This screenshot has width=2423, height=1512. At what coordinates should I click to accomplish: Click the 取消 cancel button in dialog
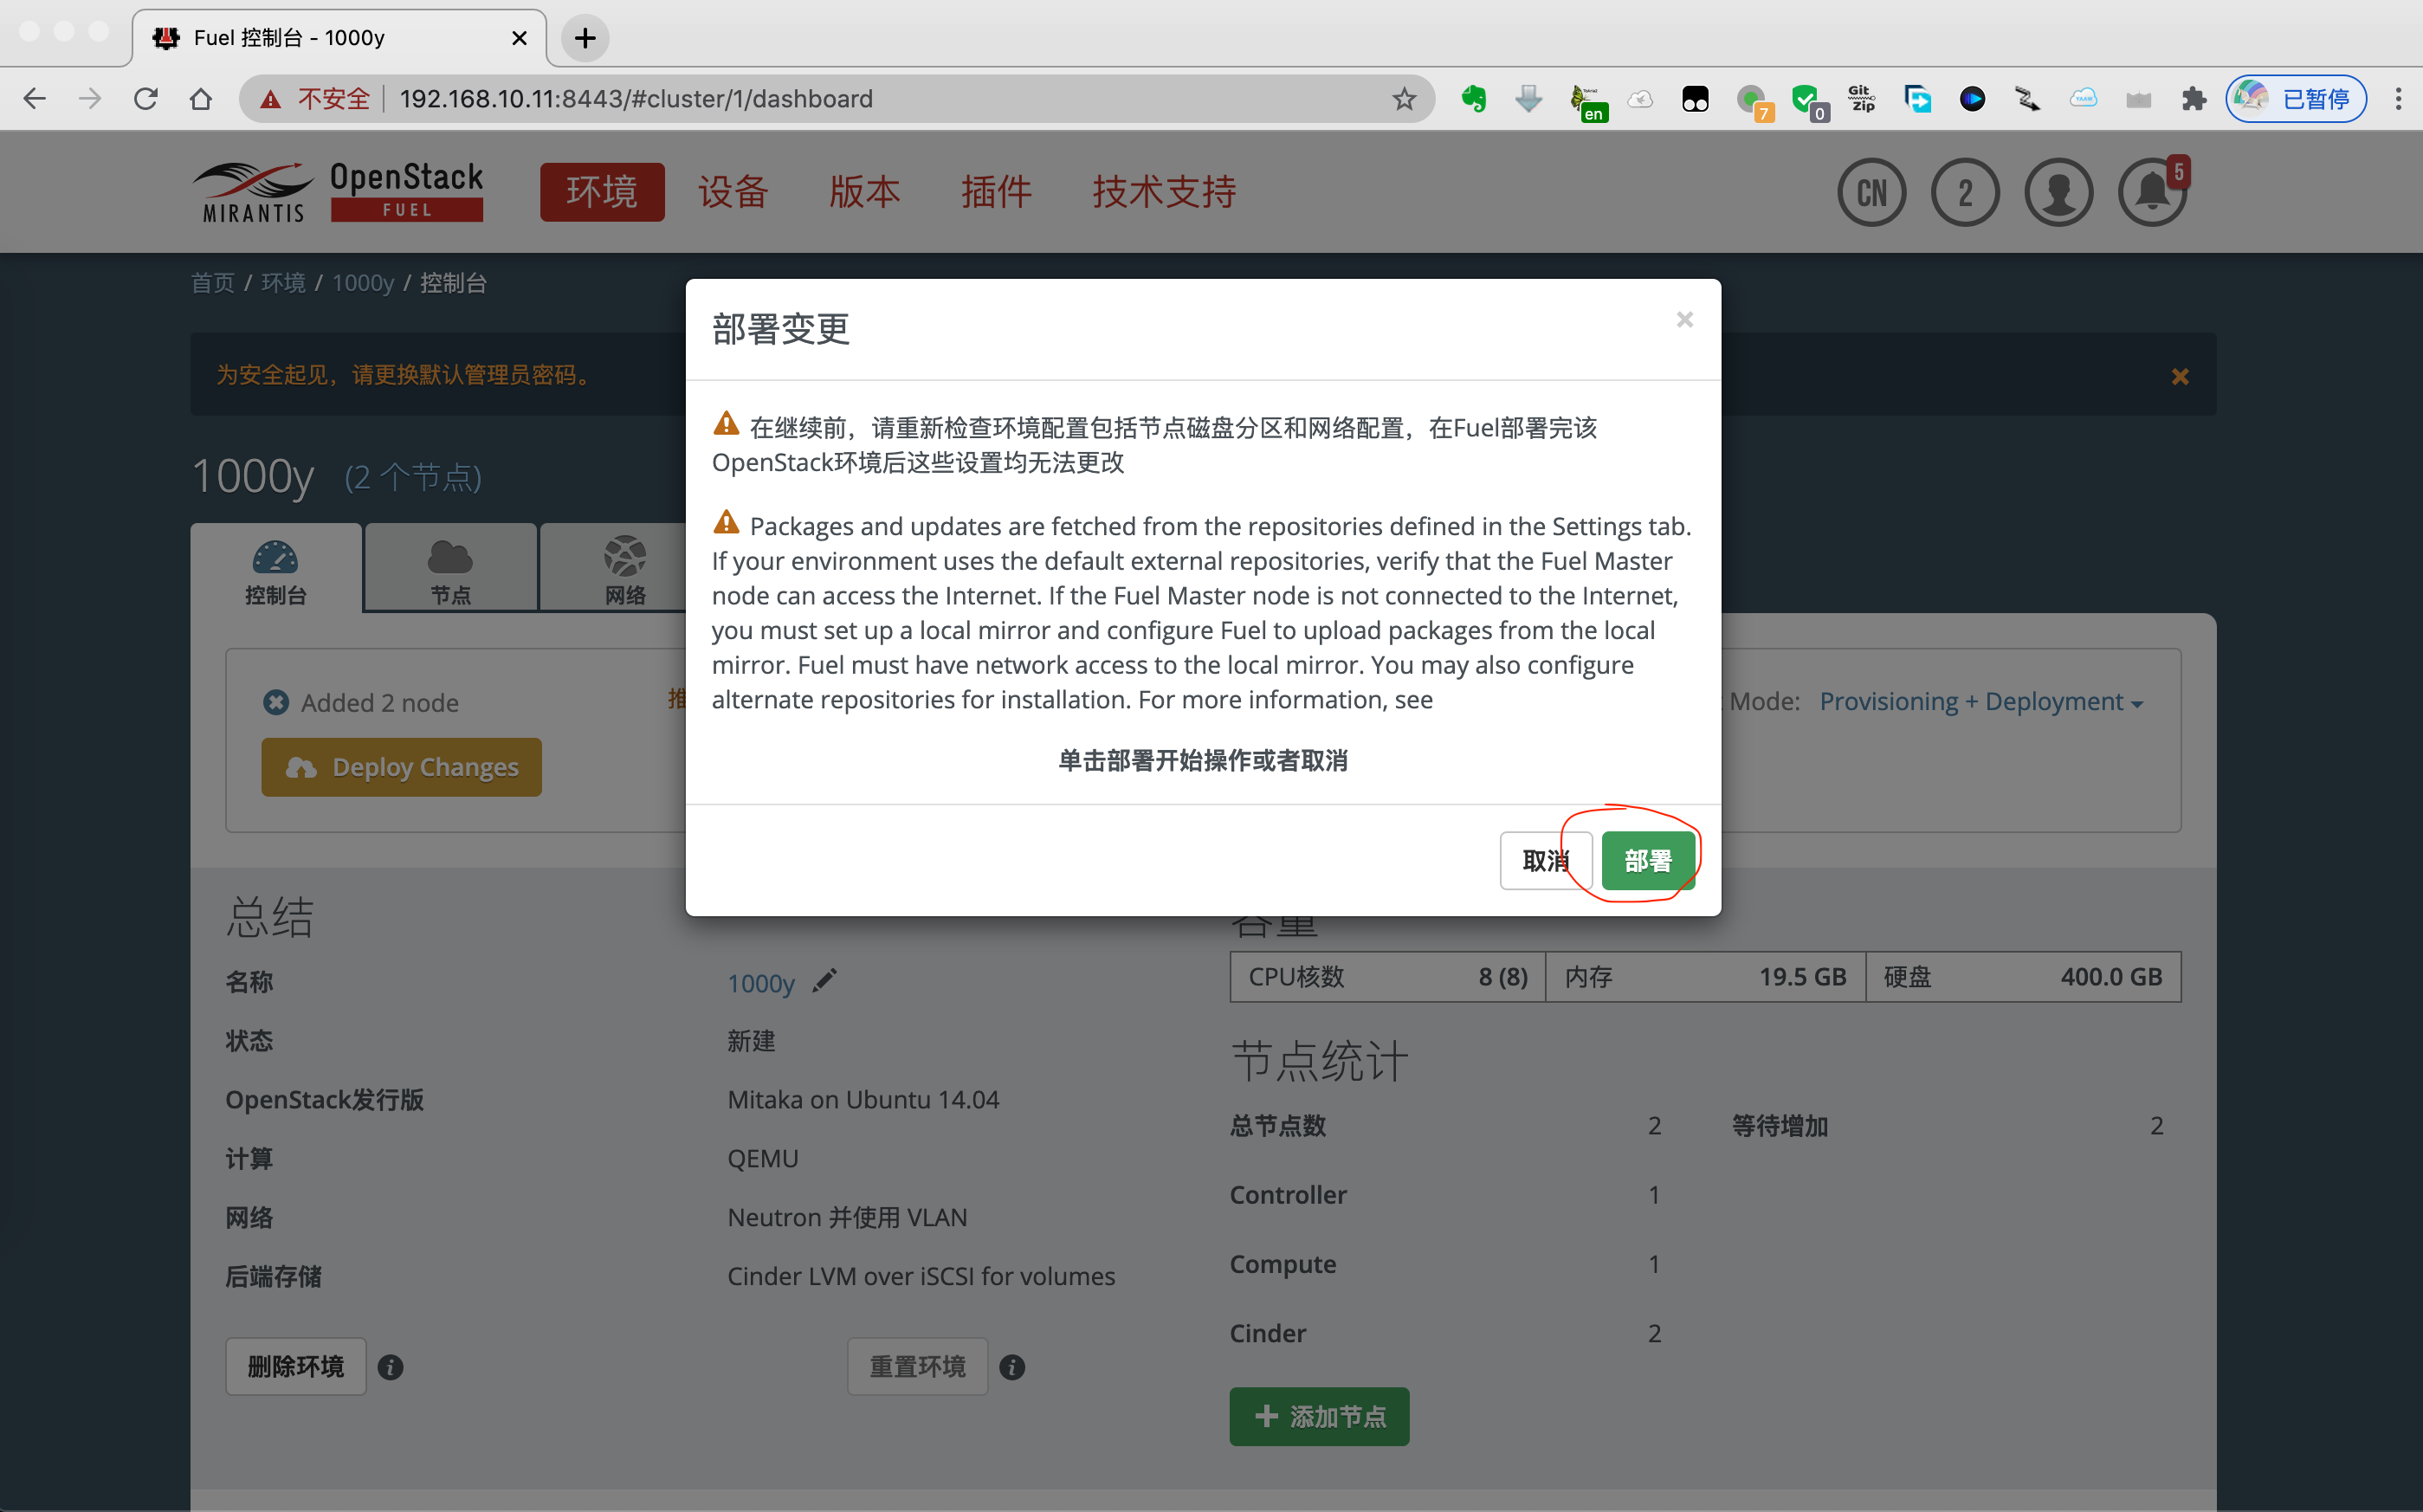(1545, 860)
